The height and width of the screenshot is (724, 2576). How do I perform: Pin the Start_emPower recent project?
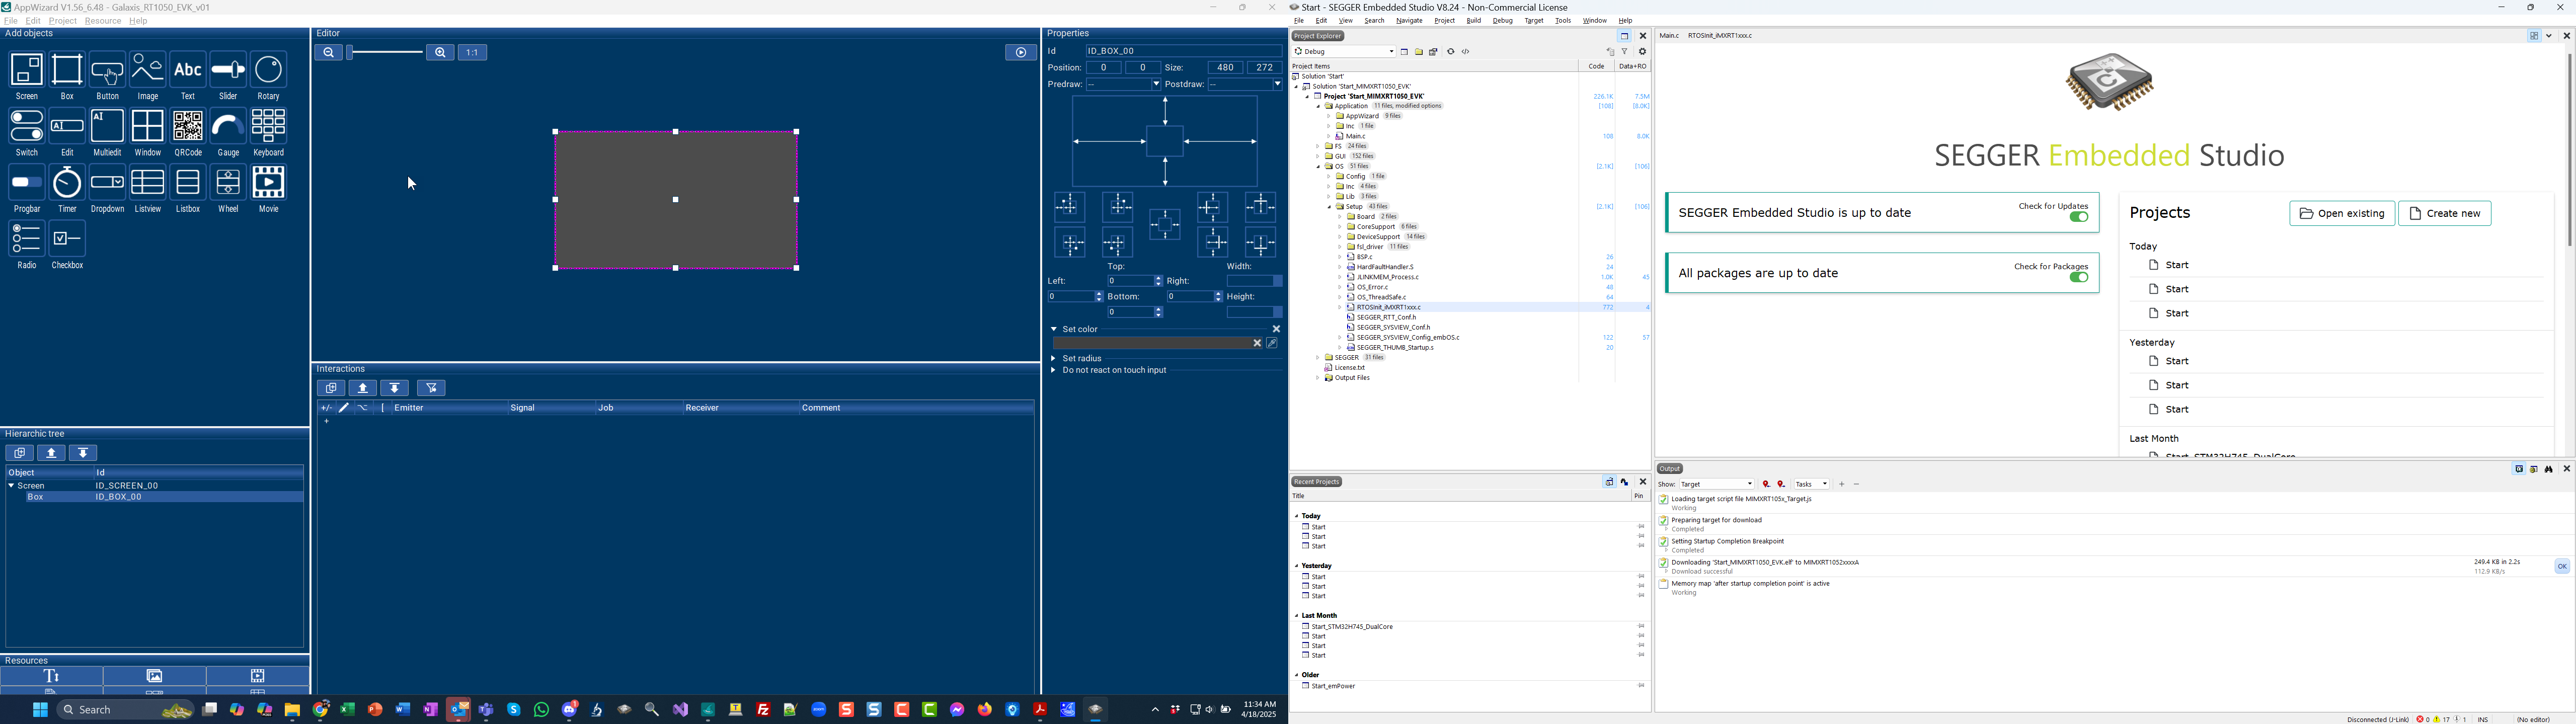click(1641, 686)
